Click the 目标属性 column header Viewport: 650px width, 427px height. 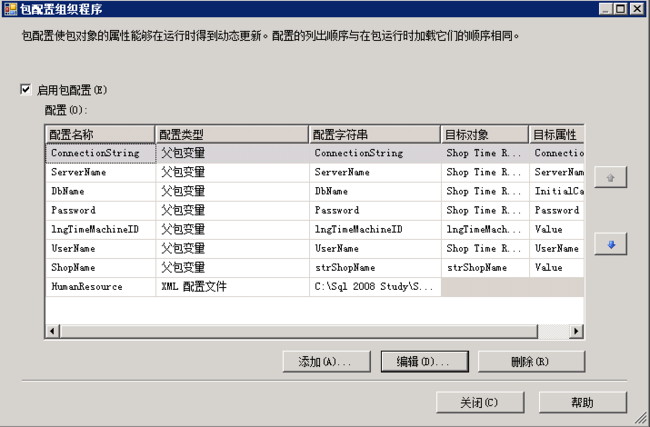pos(557,134)
